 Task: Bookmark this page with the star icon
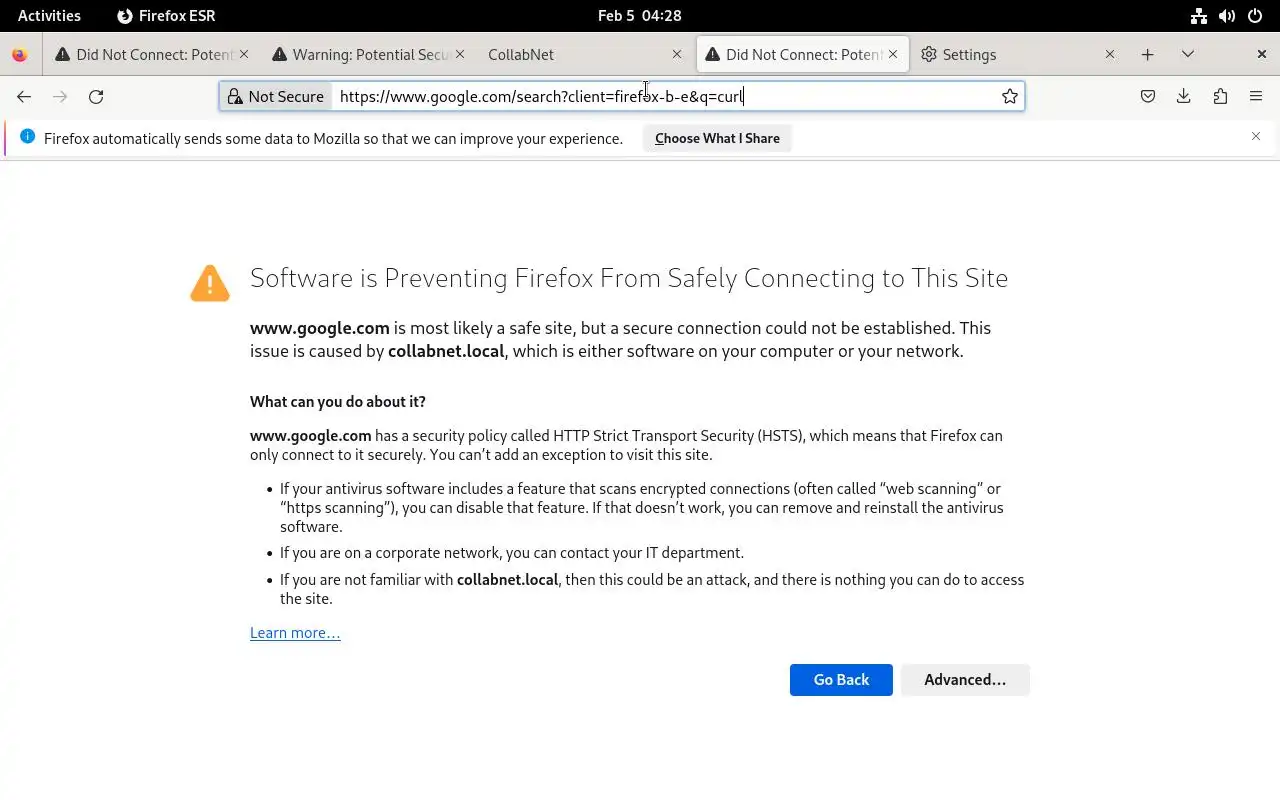point(1010,97)
